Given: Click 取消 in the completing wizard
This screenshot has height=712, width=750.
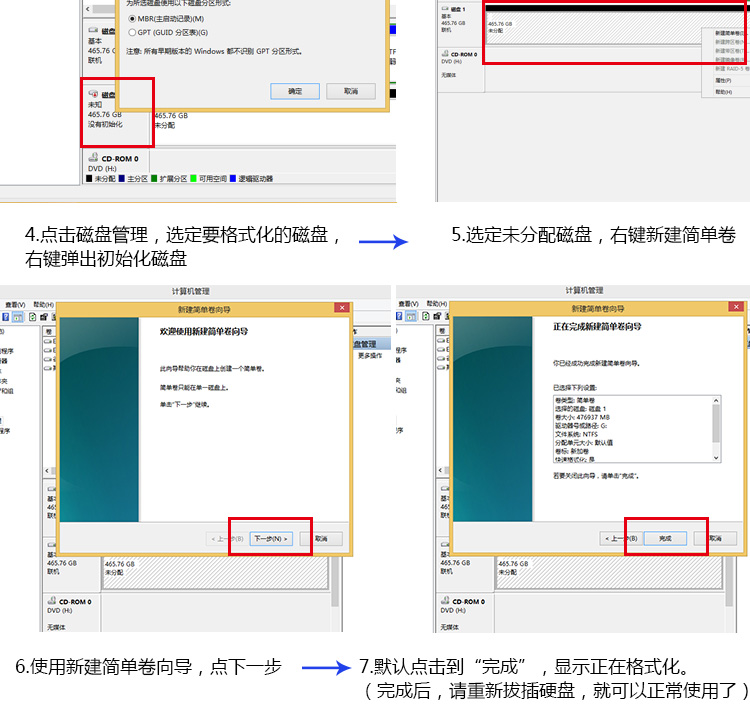Looking at the screenshot, I should [715, 538].
